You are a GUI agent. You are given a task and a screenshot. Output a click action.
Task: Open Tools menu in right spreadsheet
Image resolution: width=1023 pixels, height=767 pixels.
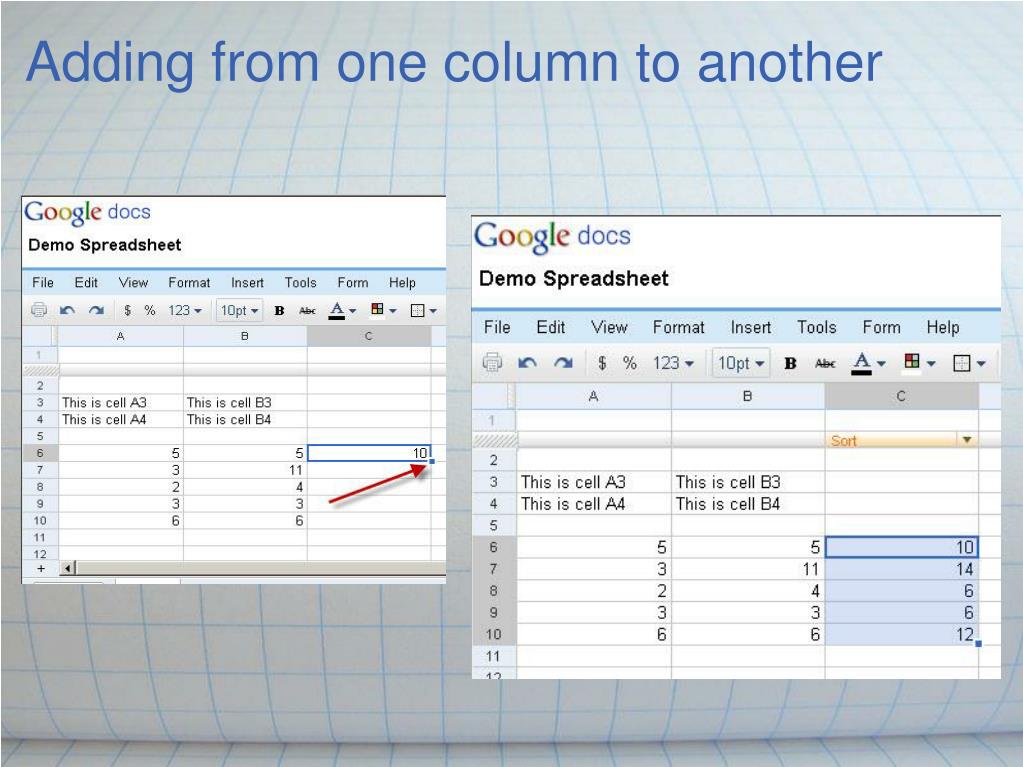[817, 327]
